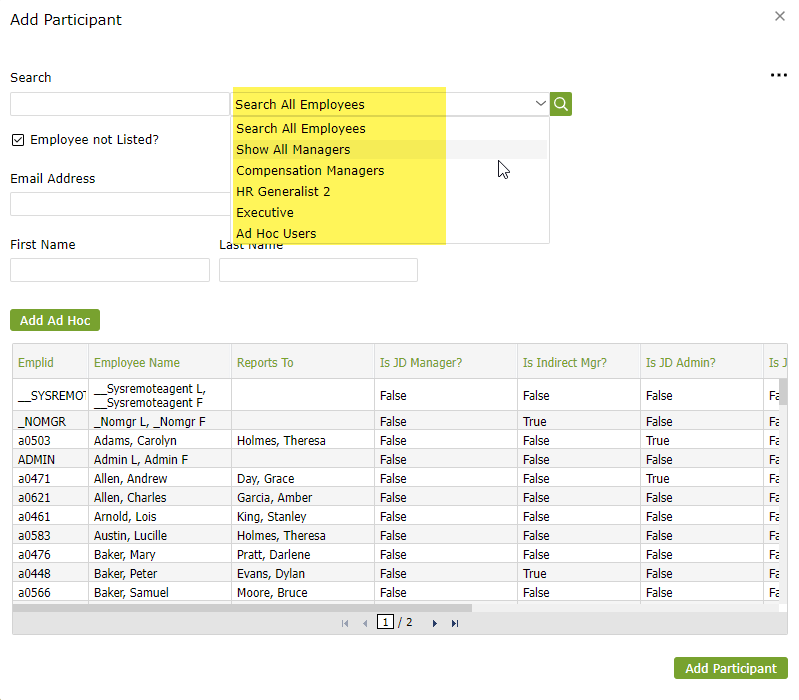Go to the next page of results
799x700 pixels.
tap(435, 623)
